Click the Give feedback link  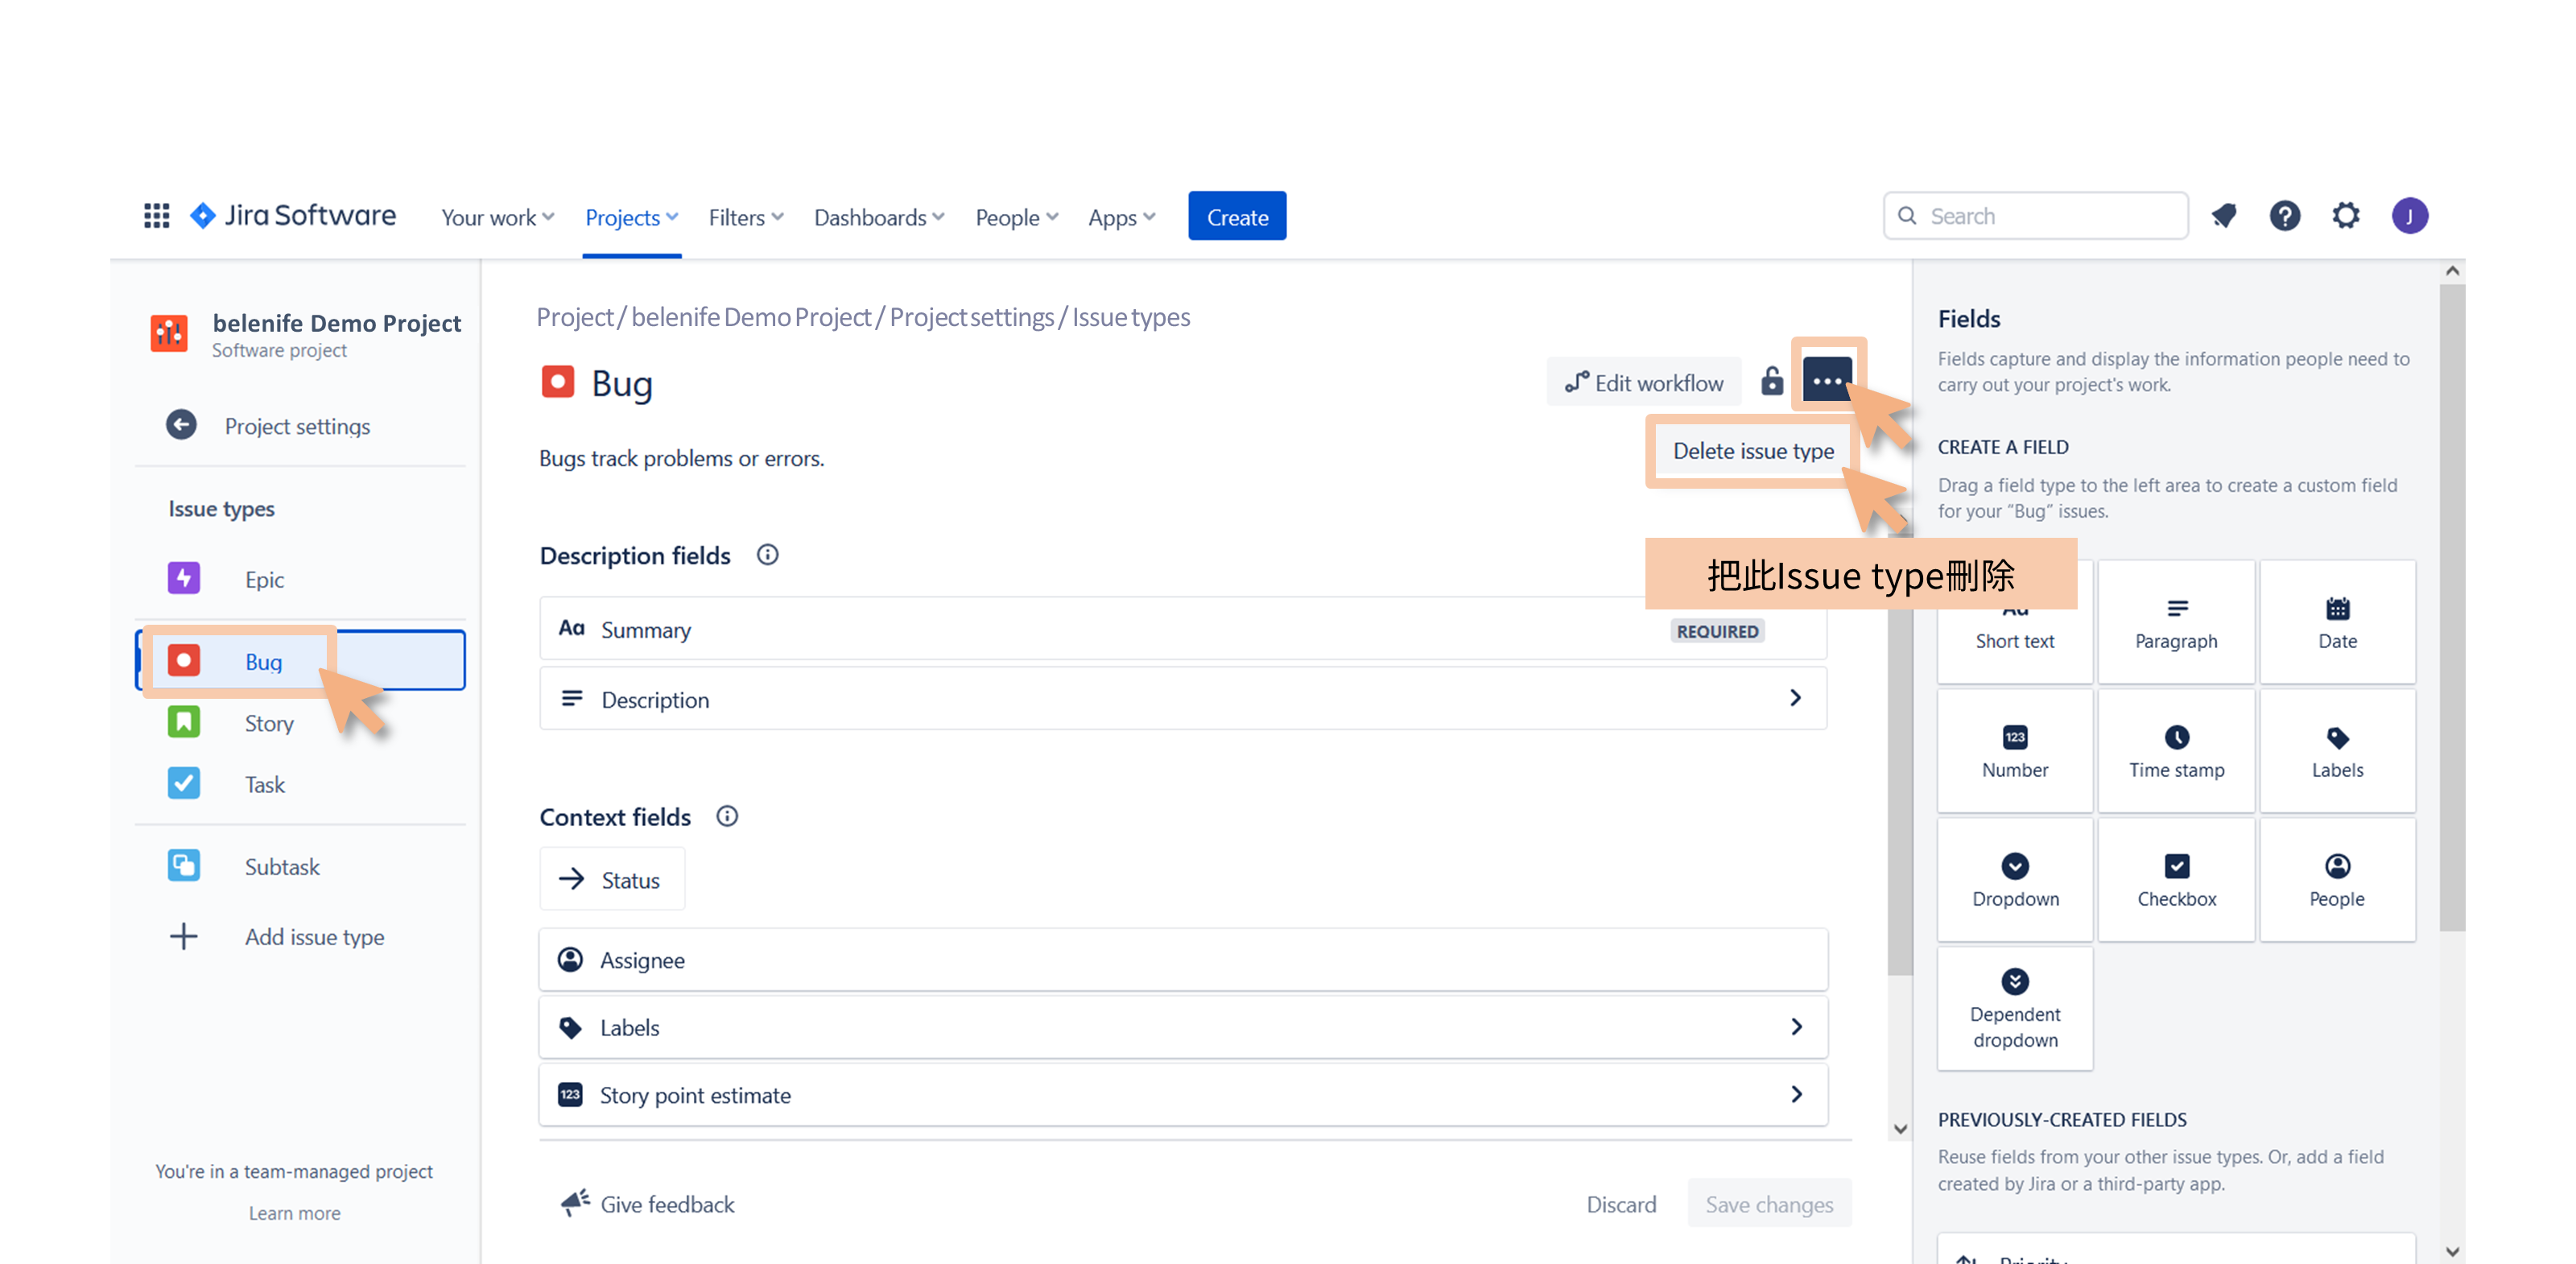[x=648, y=1204]
